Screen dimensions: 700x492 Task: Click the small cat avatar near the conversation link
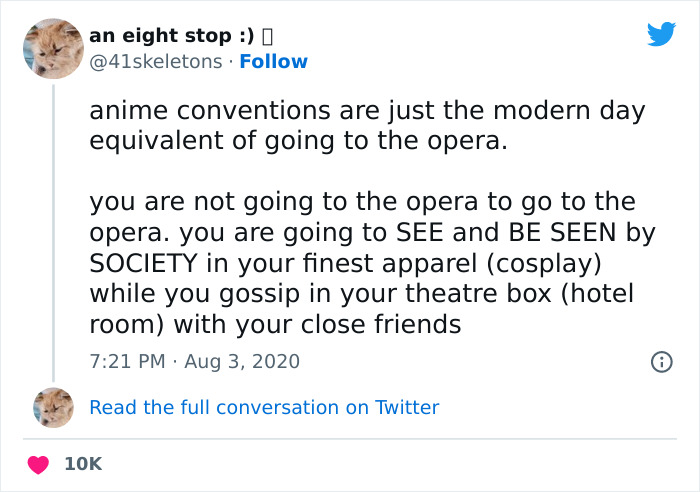tap(53, 407)
